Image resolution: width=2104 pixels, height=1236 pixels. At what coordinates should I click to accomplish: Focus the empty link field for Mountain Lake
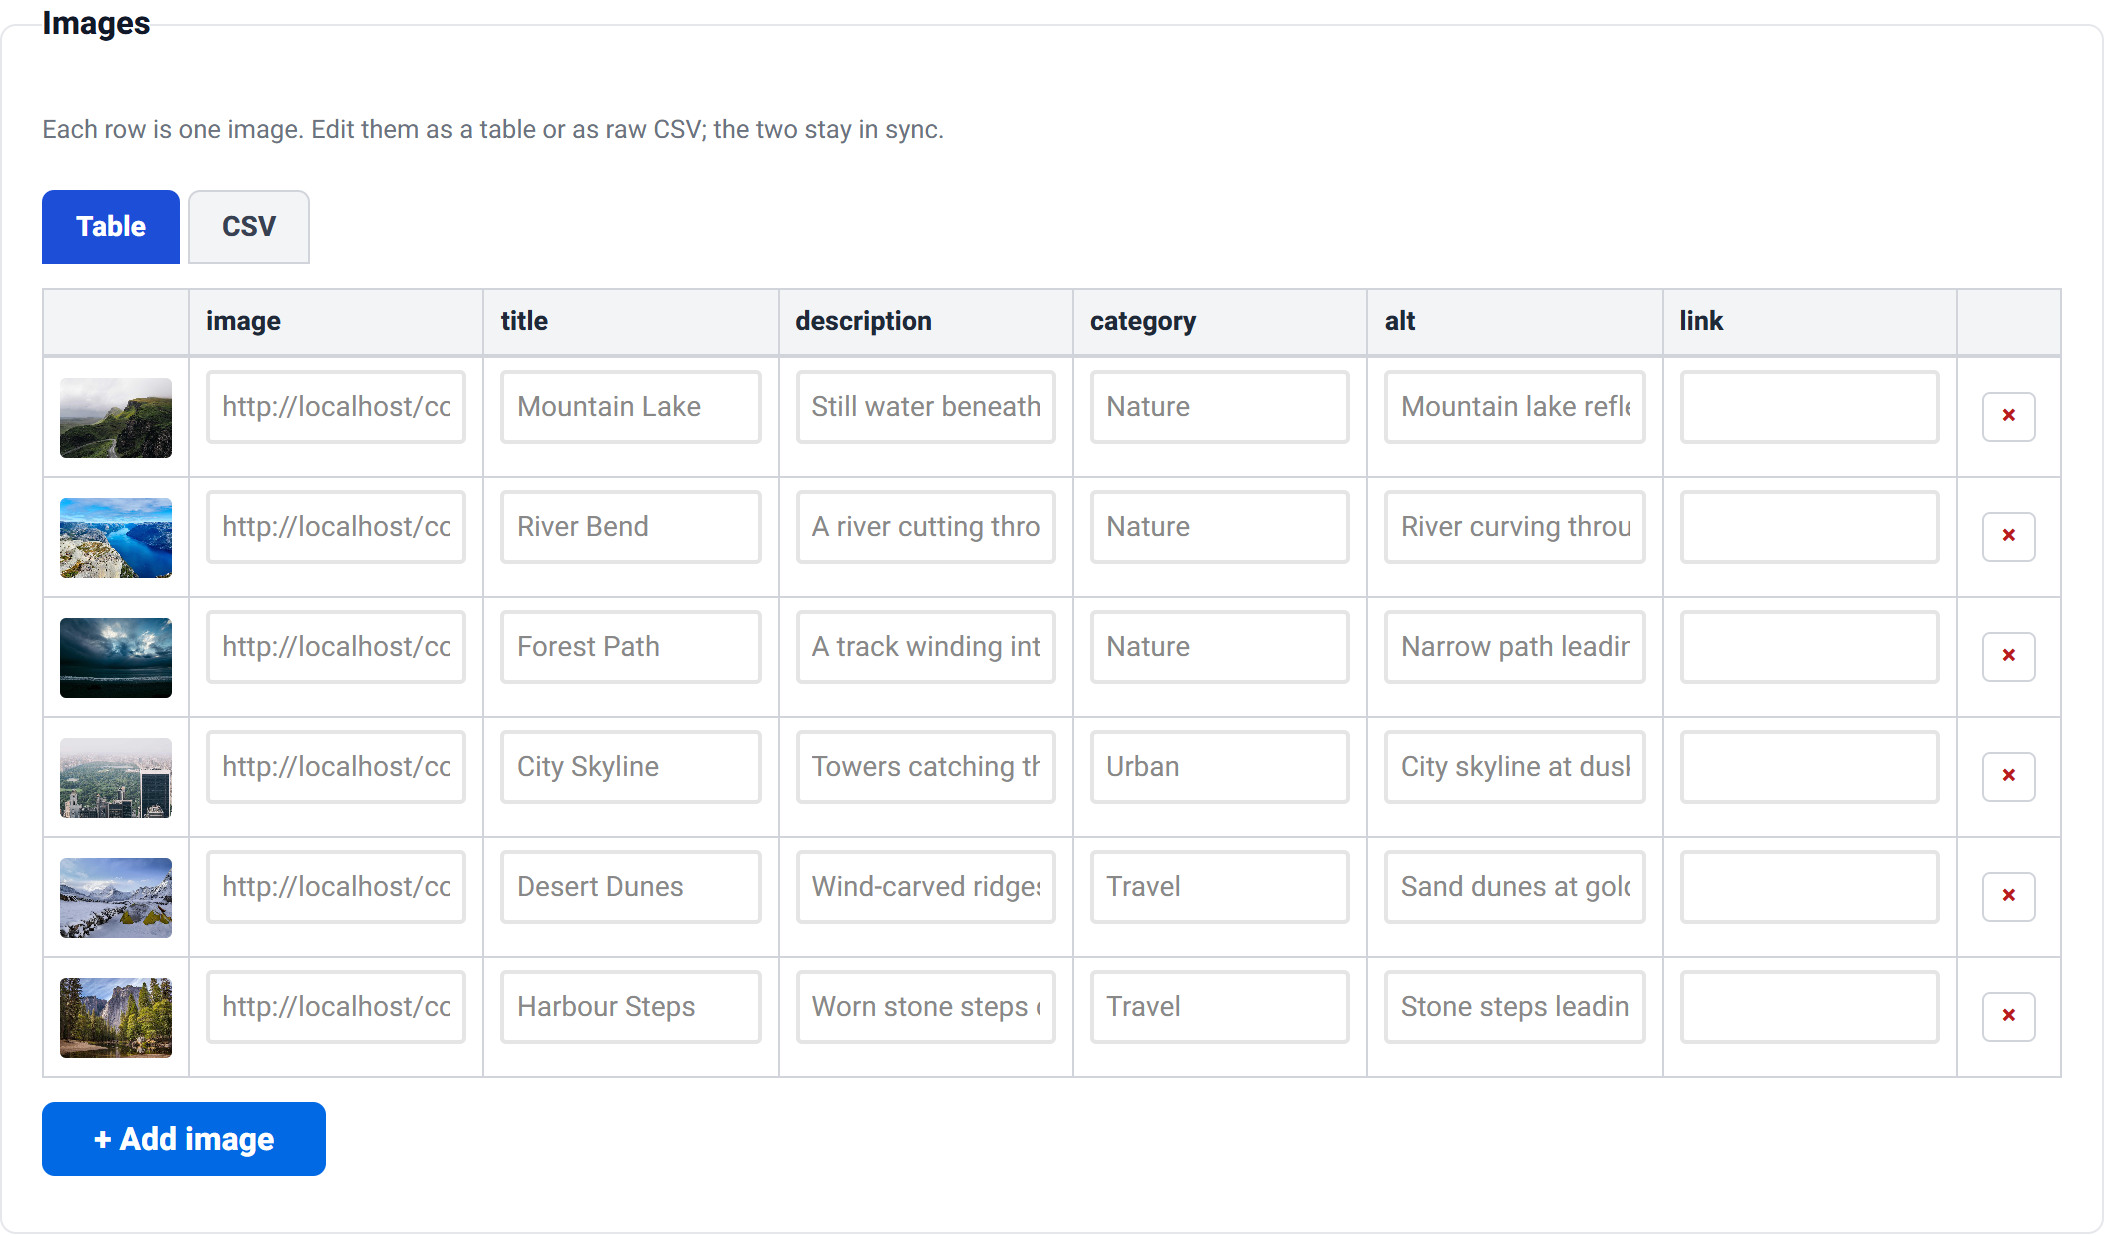1810,407
